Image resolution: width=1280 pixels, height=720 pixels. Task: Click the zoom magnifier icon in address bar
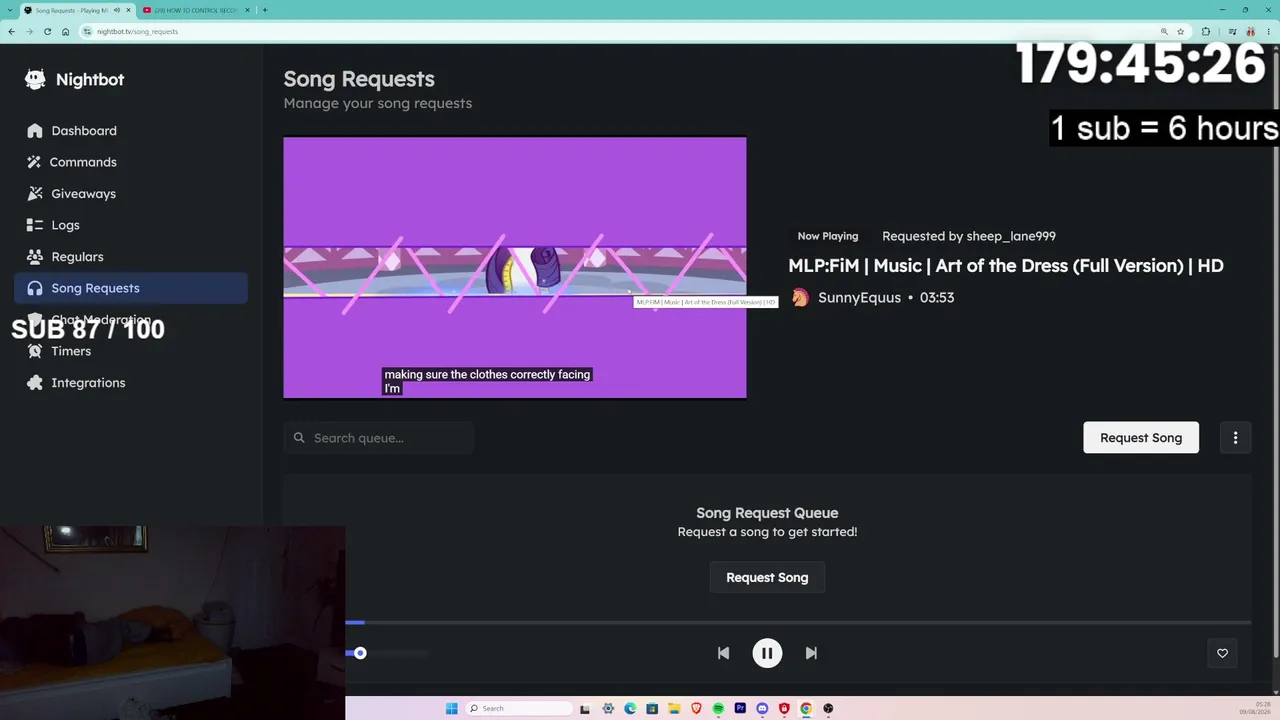pyautogui.click(x=1164, y=31)
